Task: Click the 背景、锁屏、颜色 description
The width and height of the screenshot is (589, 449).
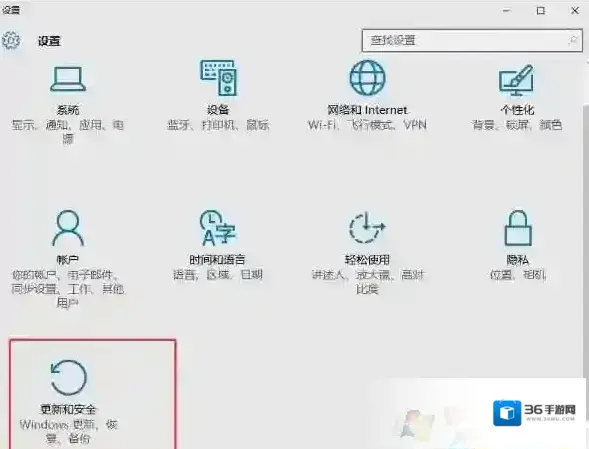Action: pos(517,125)
